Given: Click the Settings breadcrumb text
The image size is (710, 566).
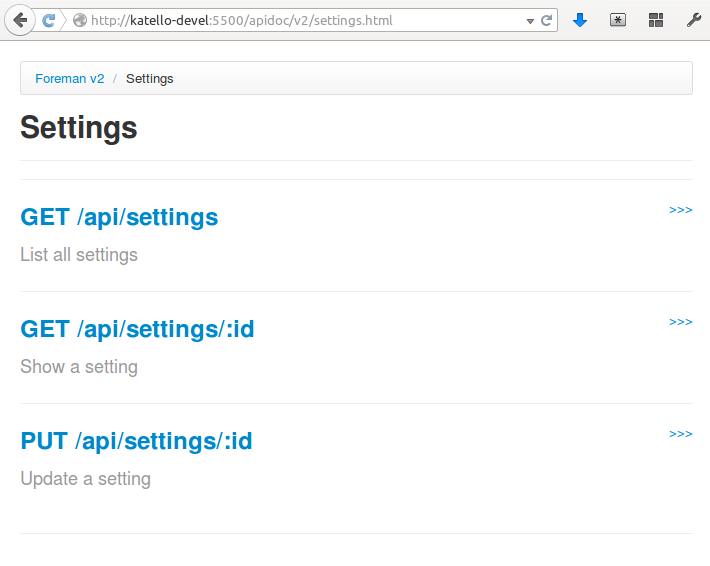Looking at the screenshot, I should coord(149,79).
